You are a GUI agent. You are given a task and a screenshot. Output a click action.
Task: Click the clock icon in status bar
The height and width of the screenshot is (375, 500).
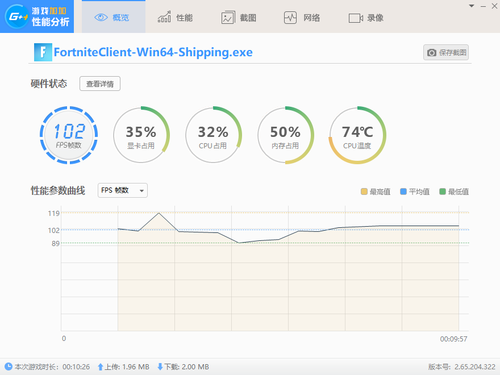click(x=8, y=367)
